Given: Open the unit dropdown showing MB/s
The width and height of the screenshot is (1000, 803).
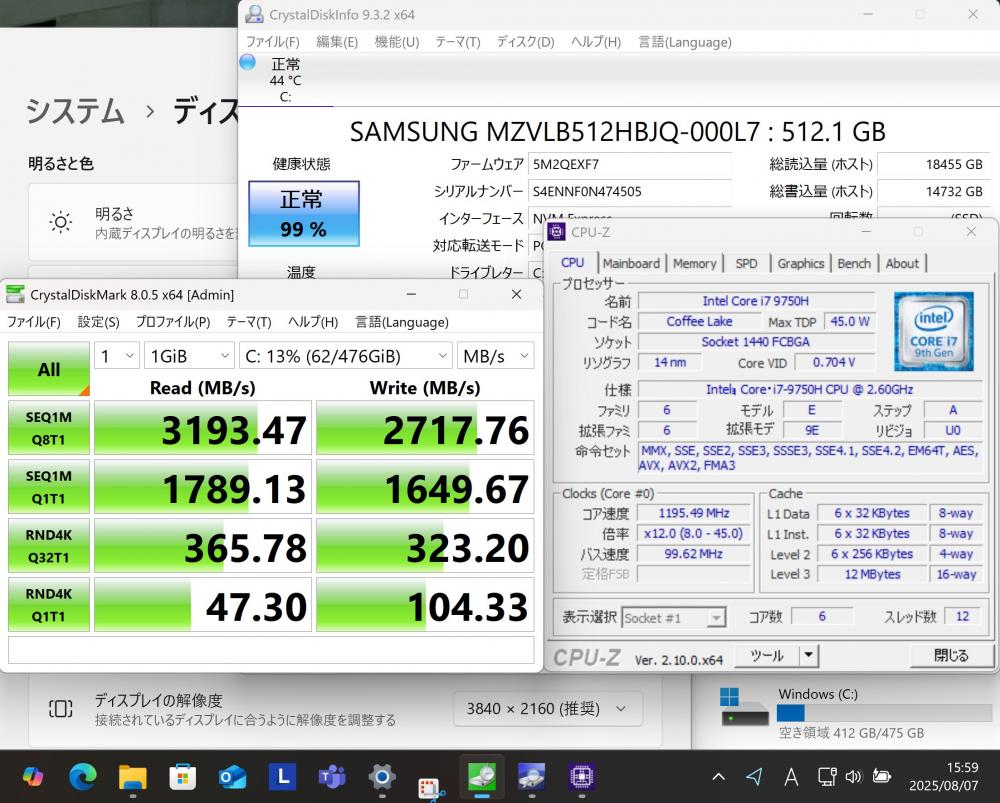Looking at the screenshot, I should (496, 356).
